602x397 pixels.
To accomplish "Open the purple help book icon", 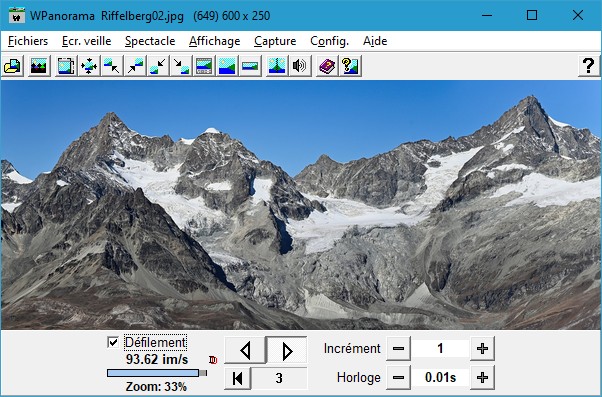I will coord(327,66).
